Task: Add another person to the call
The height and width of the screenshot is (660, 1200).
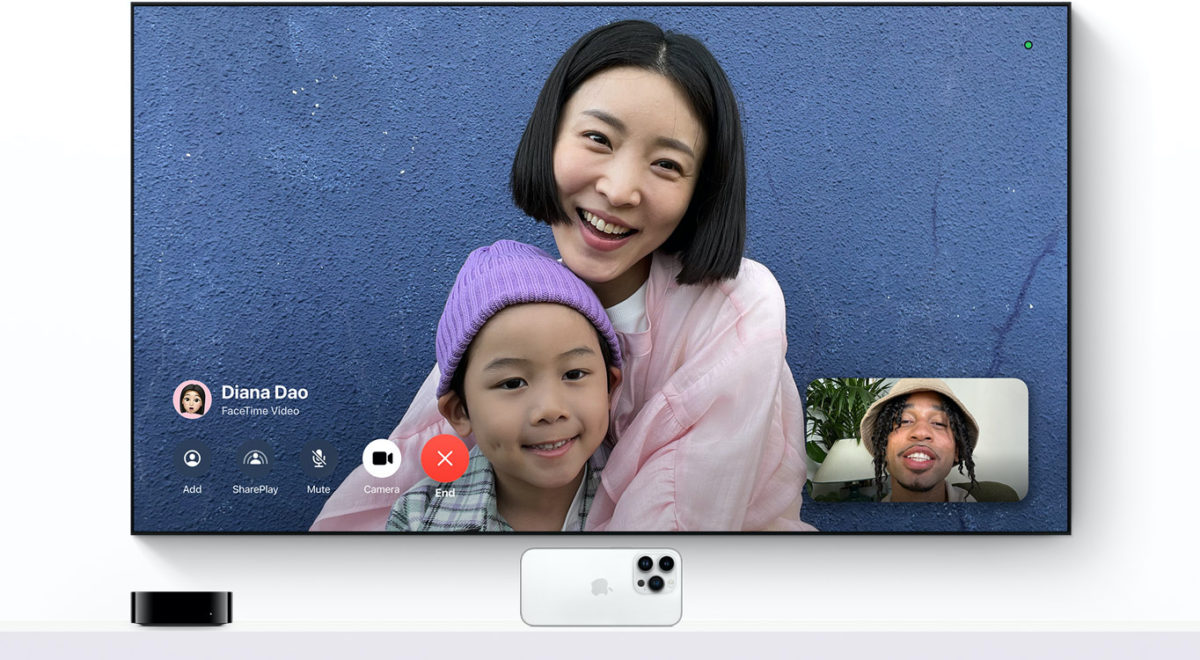Action: coord(192,460)
